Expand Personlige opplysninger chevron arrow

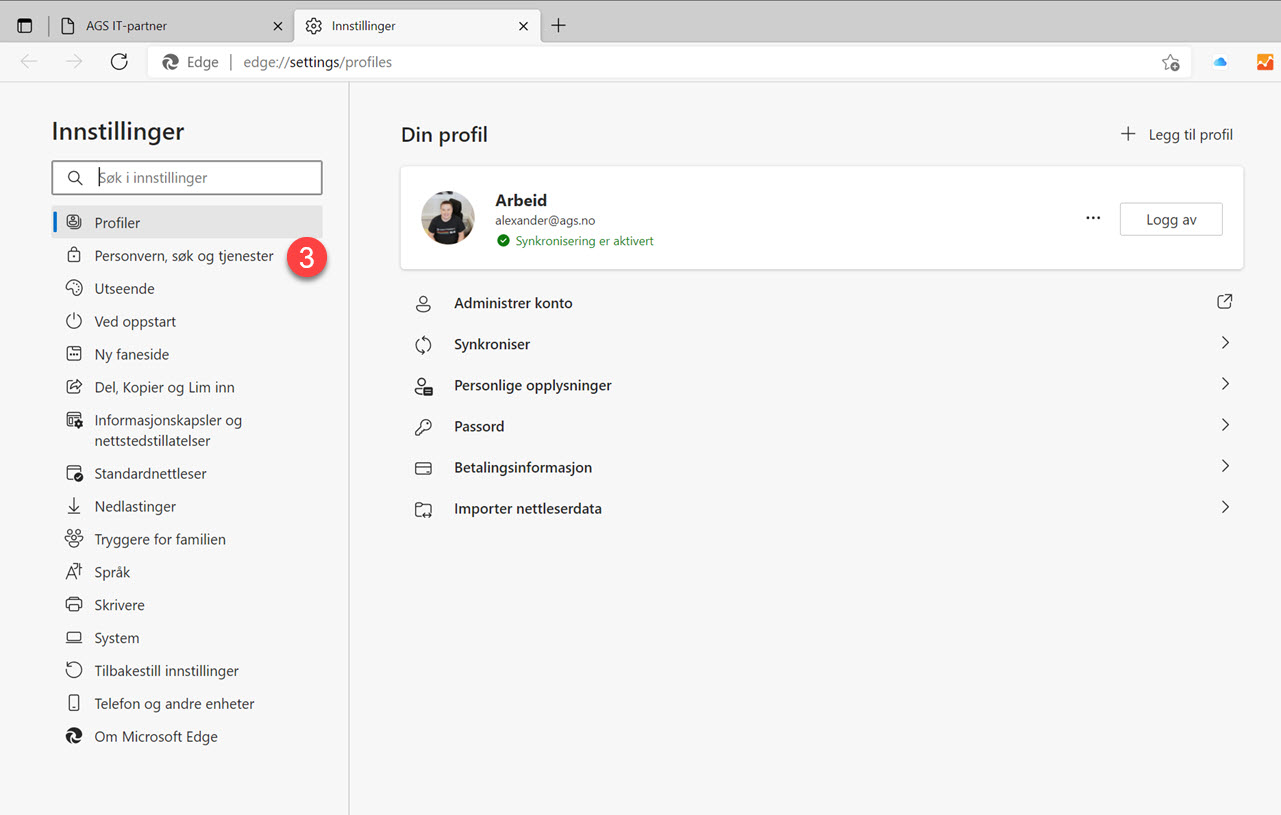point(1225,384)
